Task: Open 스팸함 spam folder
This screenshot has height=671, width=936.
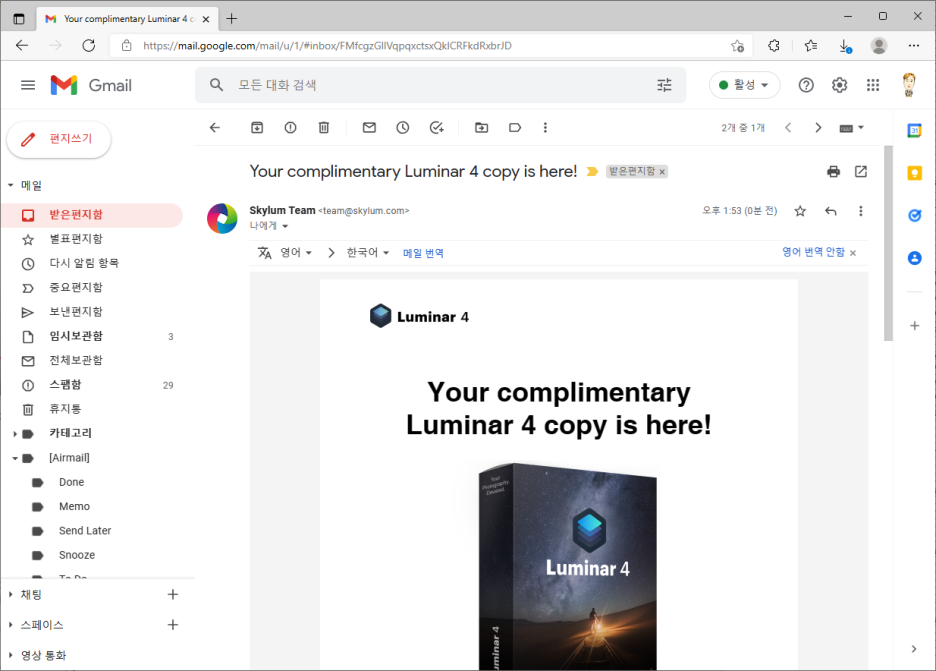Action: coord(92,385)
